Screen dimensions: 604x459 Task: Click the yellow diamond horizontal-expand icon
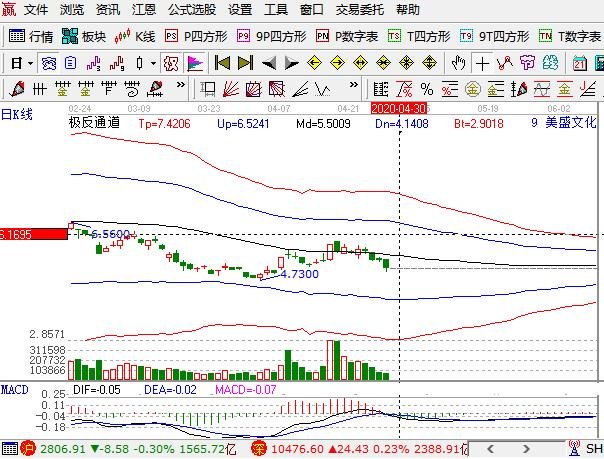[x=360, y=63]
